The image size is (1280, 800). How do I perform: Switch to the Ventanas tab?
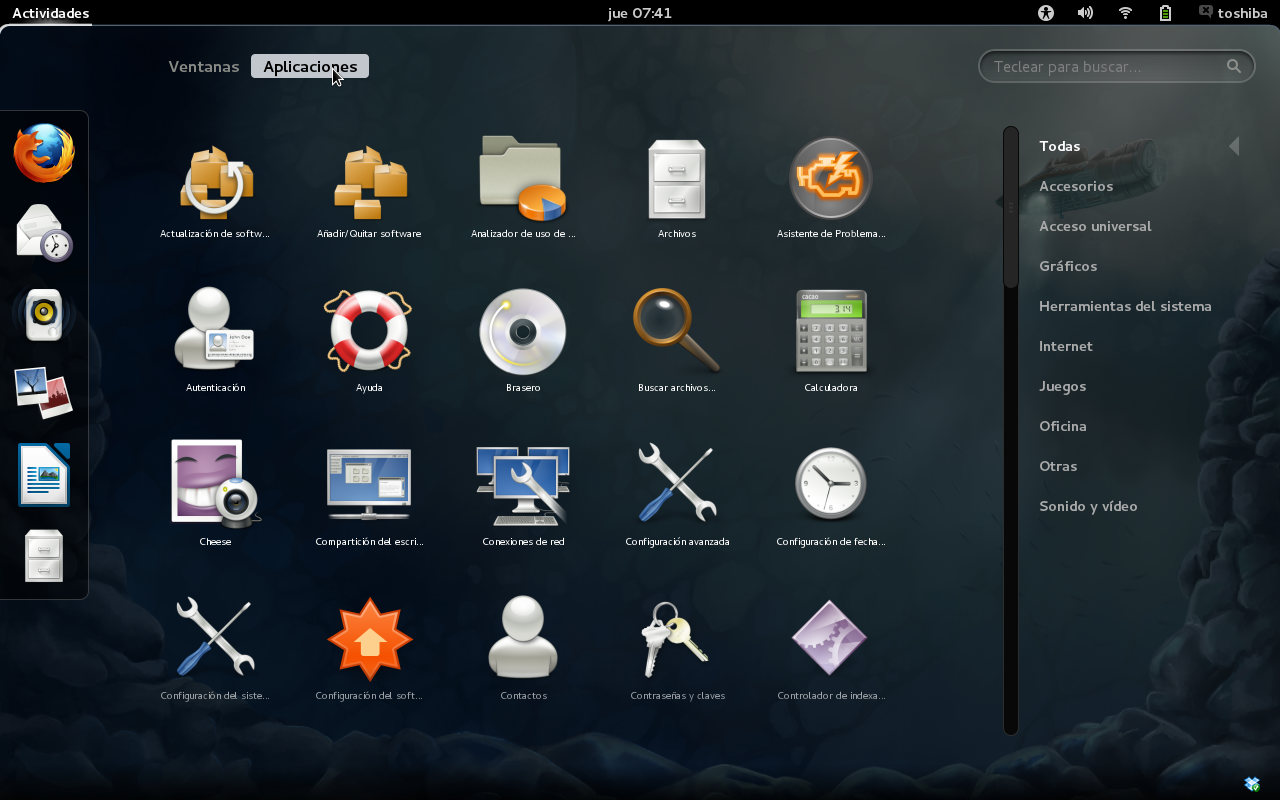[x=203, y=66]
